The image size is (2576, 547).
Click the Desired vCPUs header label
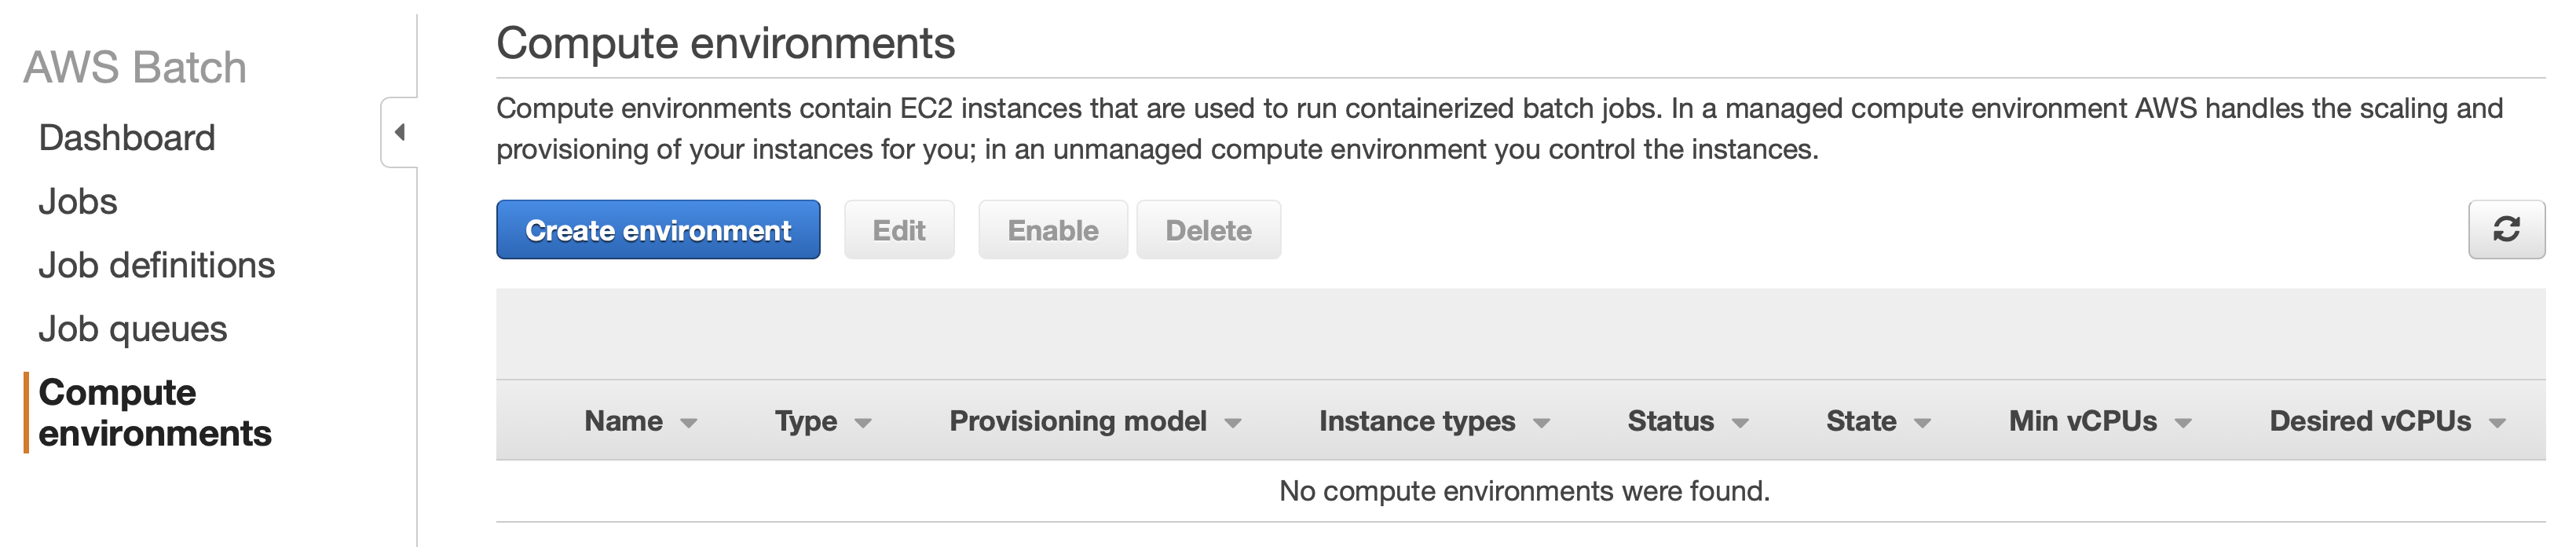pyautogui.click(x=2370, y=421)
